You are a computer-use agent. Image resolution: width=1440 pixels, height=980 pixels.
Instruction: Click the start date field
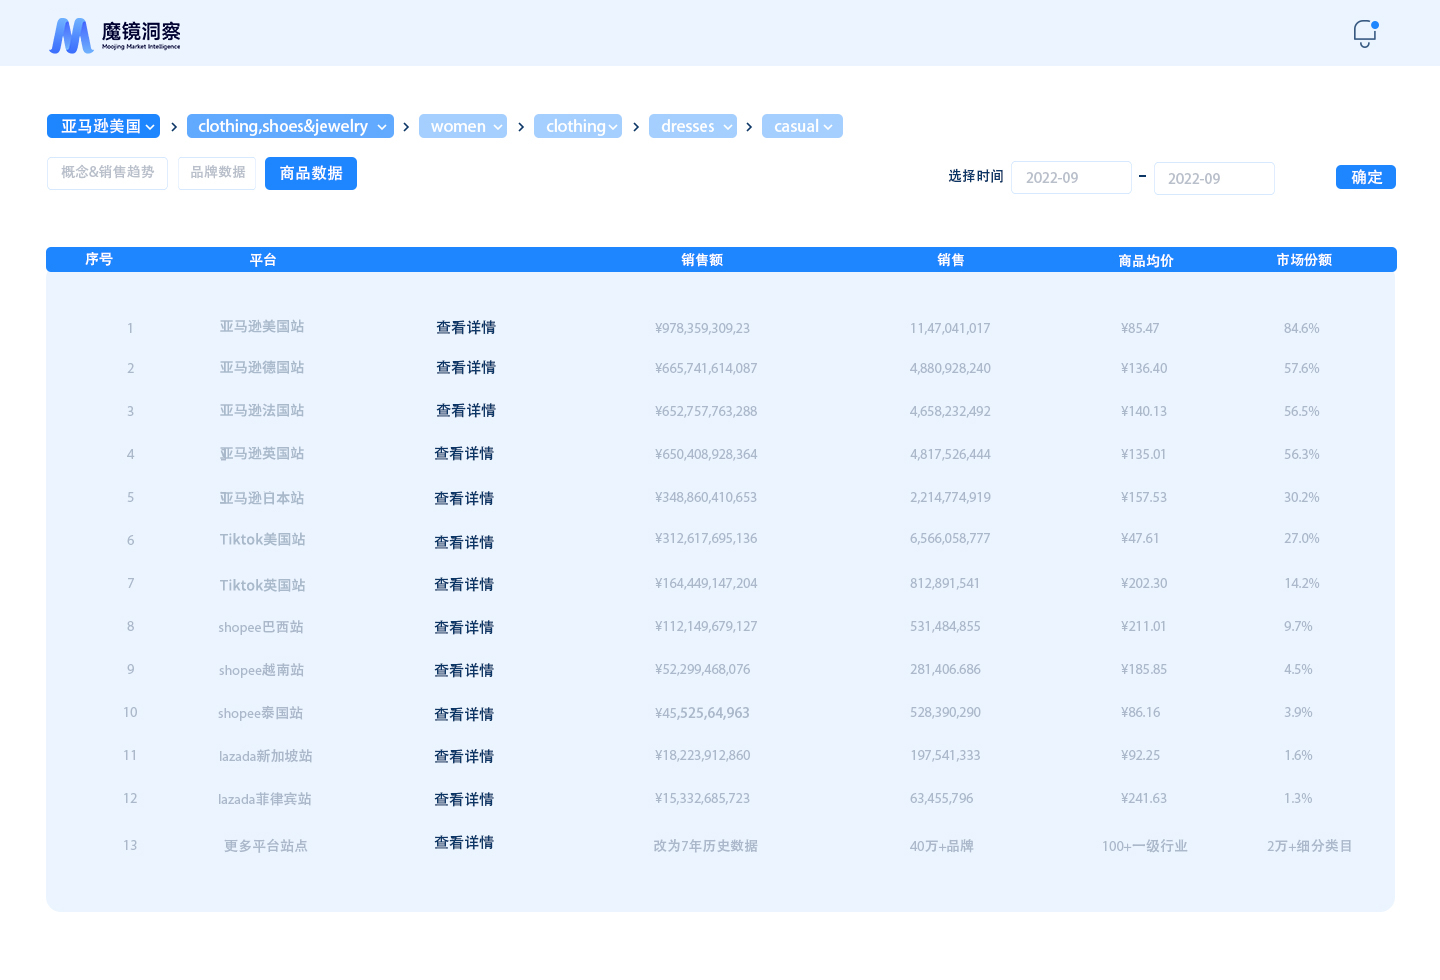click(x=1071, y=178)
